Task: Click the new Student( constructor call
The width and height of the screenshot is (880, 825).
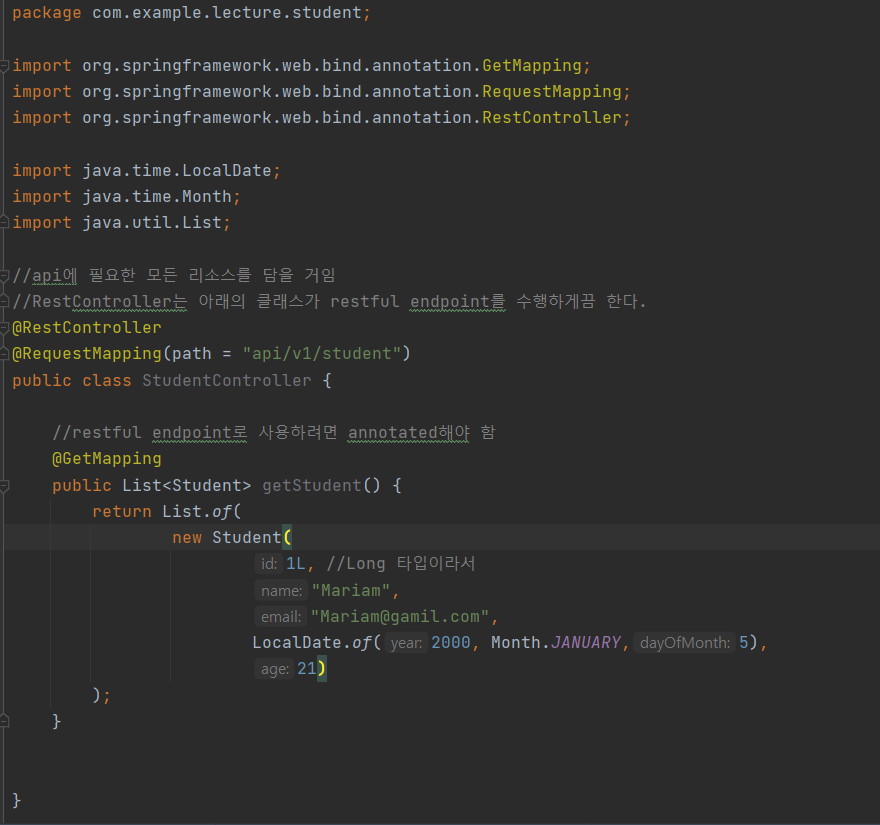Action: tap(232, 538)
